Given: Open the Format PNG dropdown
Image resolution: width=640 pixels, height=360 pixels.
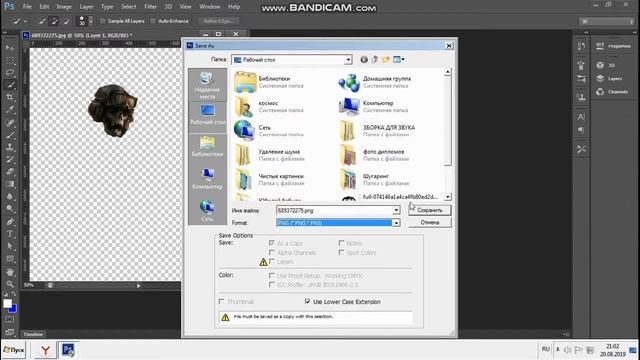Looking at the screenshot, I should click(x=396, y=223).
